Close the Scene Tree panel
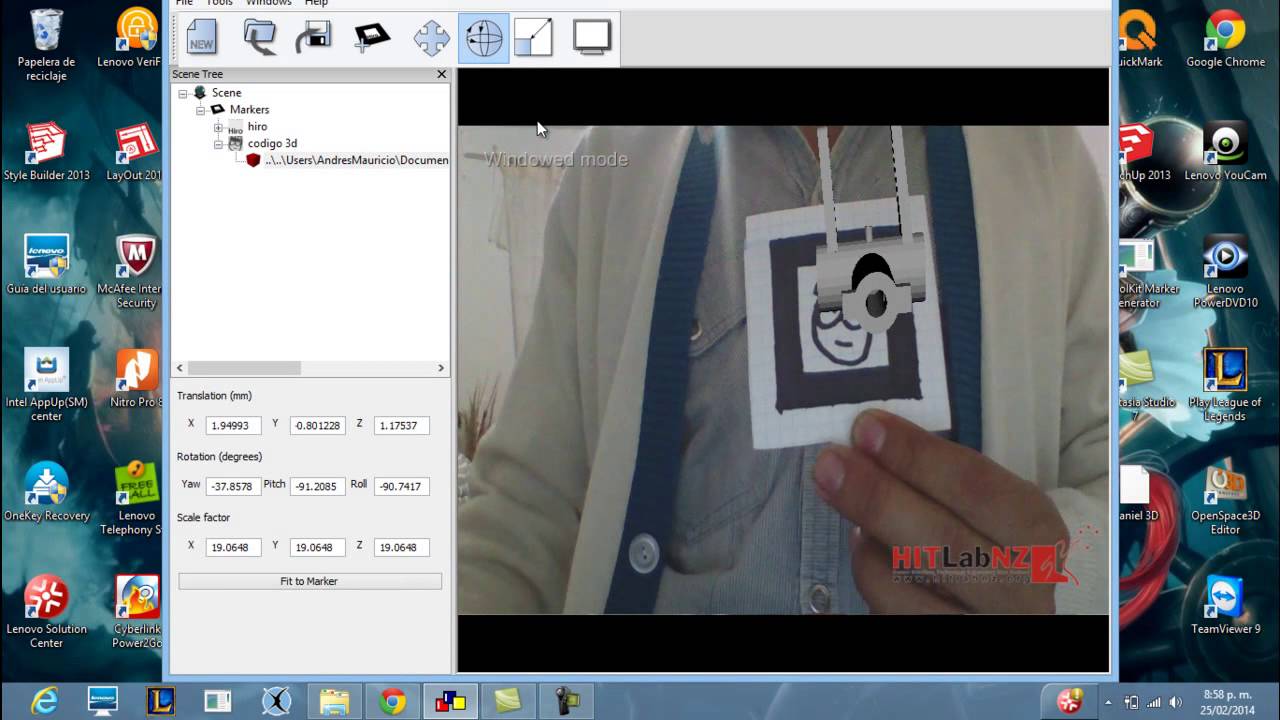The width and height of the screenshot is (1280, 720). point(441,74)
